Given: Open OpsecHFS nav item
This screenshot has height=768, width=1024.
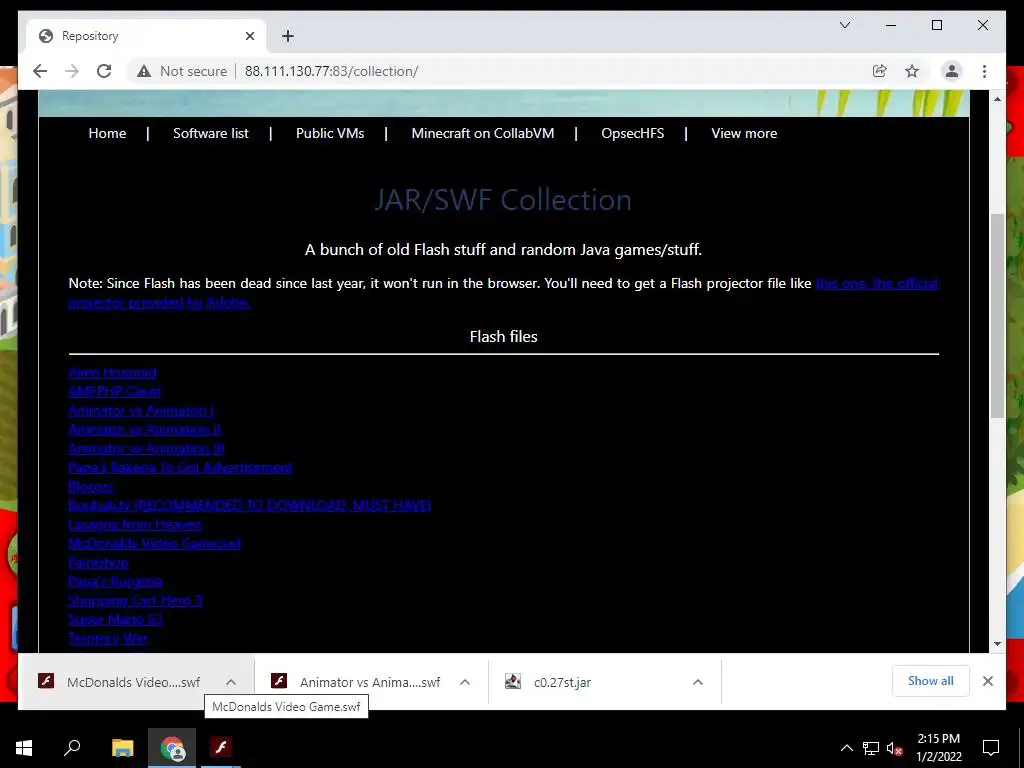Looking at the screenshot, I should [x=632, y=133].
